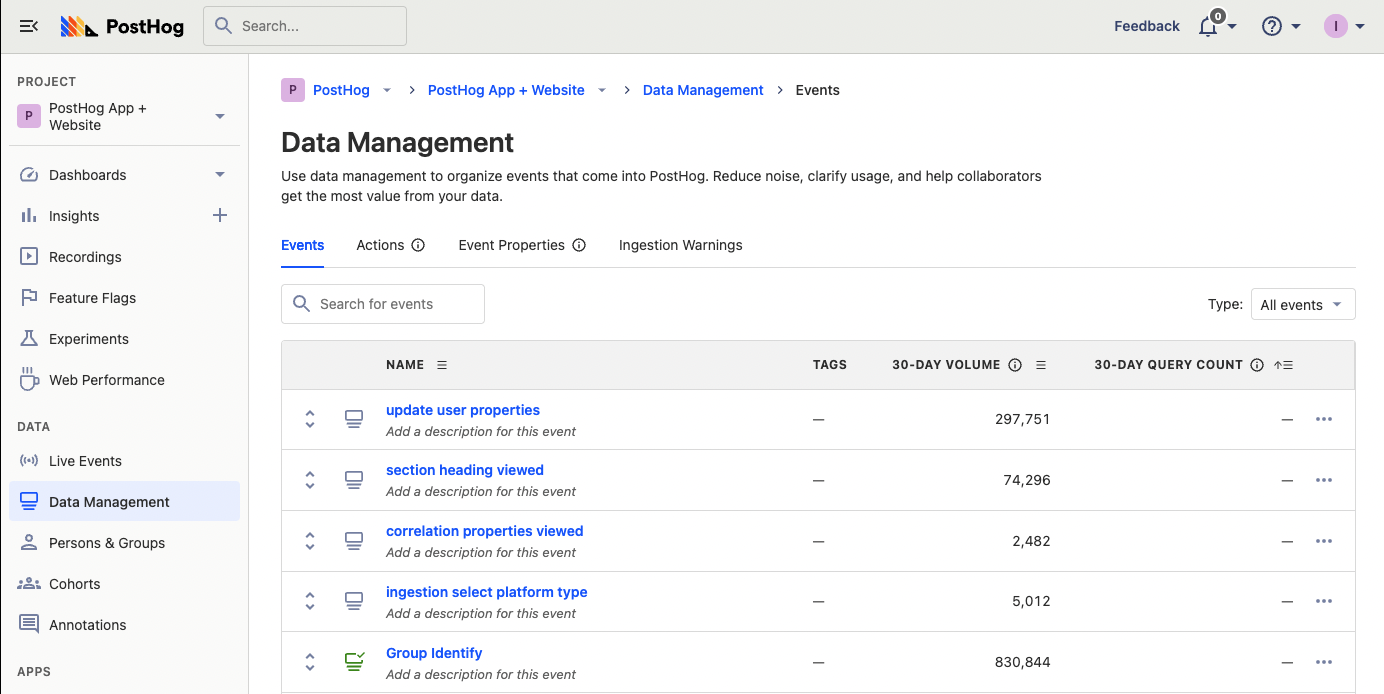Open the notifications bell
The height and width of the screenshot is (694, 1384).
(x=1209, y=26)
